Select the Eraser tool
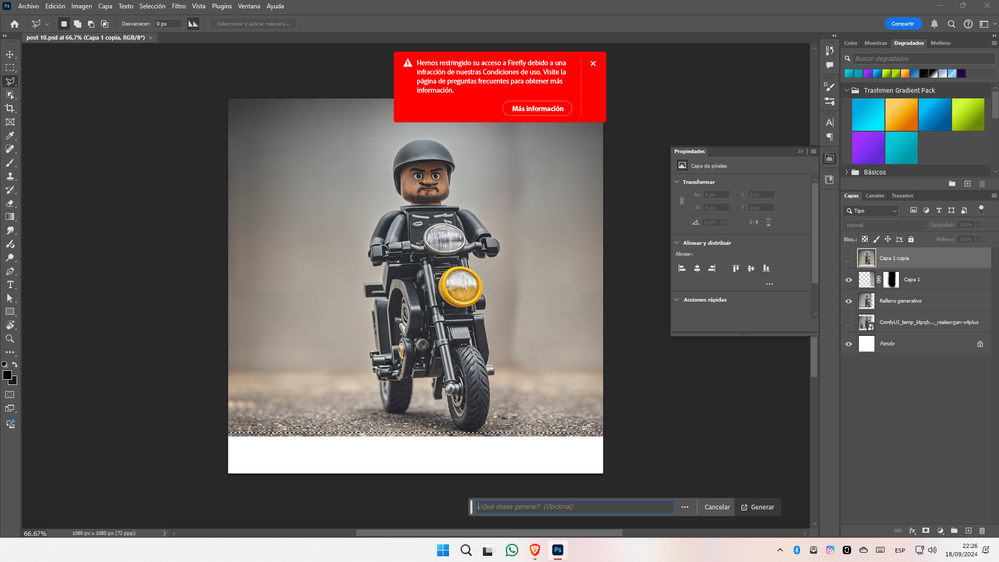 [10, 203]
